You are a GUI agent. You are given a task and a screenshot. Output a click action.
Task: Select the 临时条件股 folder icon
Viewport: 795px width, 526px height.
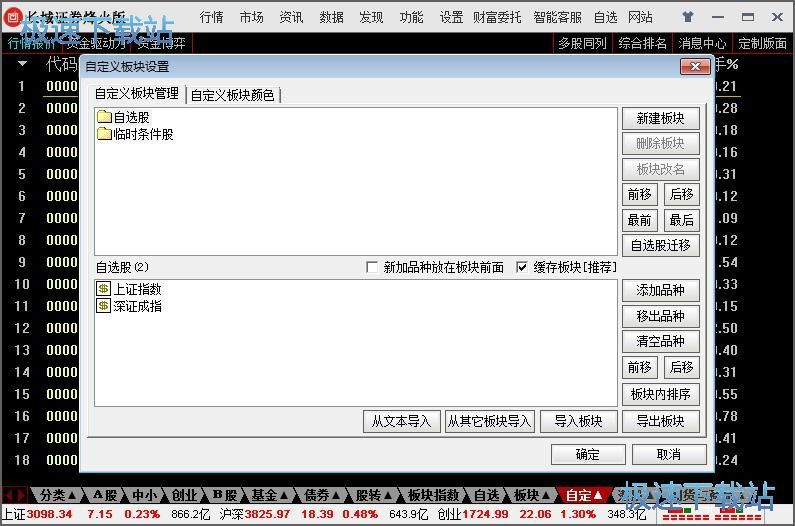click(104, 134)
